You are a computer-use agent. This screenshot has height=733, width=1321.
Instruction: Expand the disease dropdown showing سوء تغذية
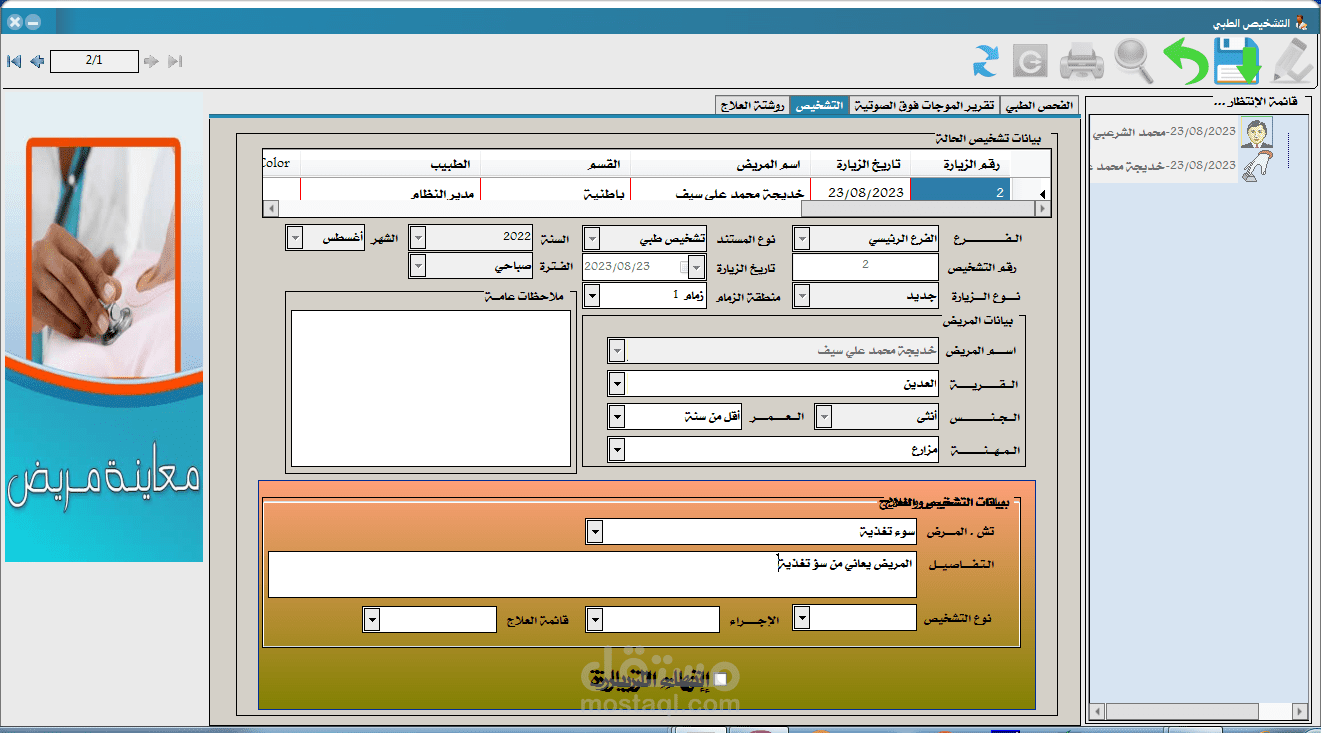594,532
